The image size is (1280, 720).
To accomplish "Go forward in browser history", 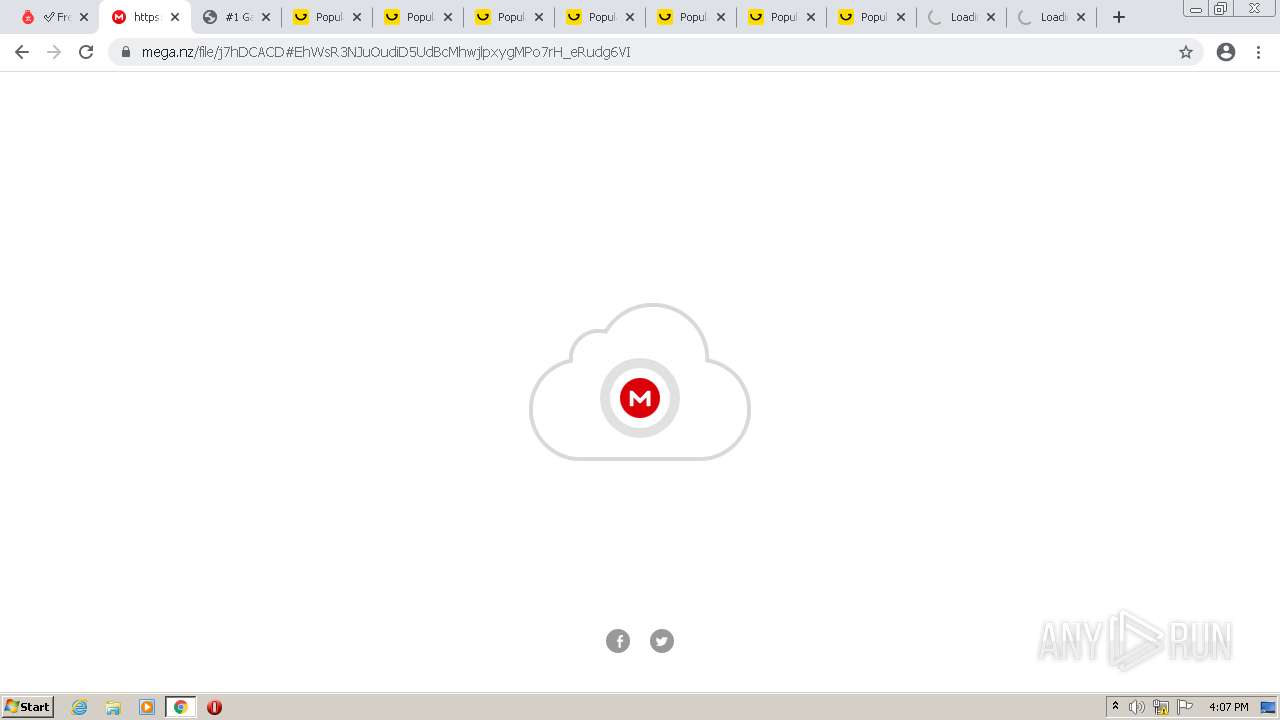I will 54,52.
